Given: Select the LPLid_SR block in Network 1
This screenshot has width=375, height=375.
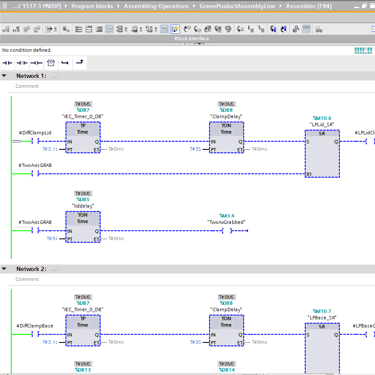Looking at the screenshot, I should point(322,154).
